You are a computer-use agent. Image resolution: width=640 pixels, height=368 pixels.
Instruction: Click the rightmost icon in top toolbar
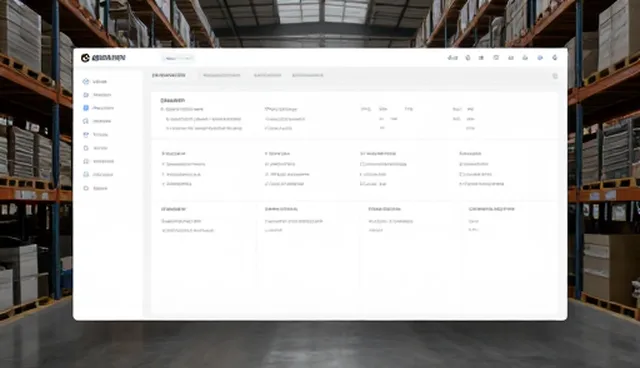coord(555,58)
